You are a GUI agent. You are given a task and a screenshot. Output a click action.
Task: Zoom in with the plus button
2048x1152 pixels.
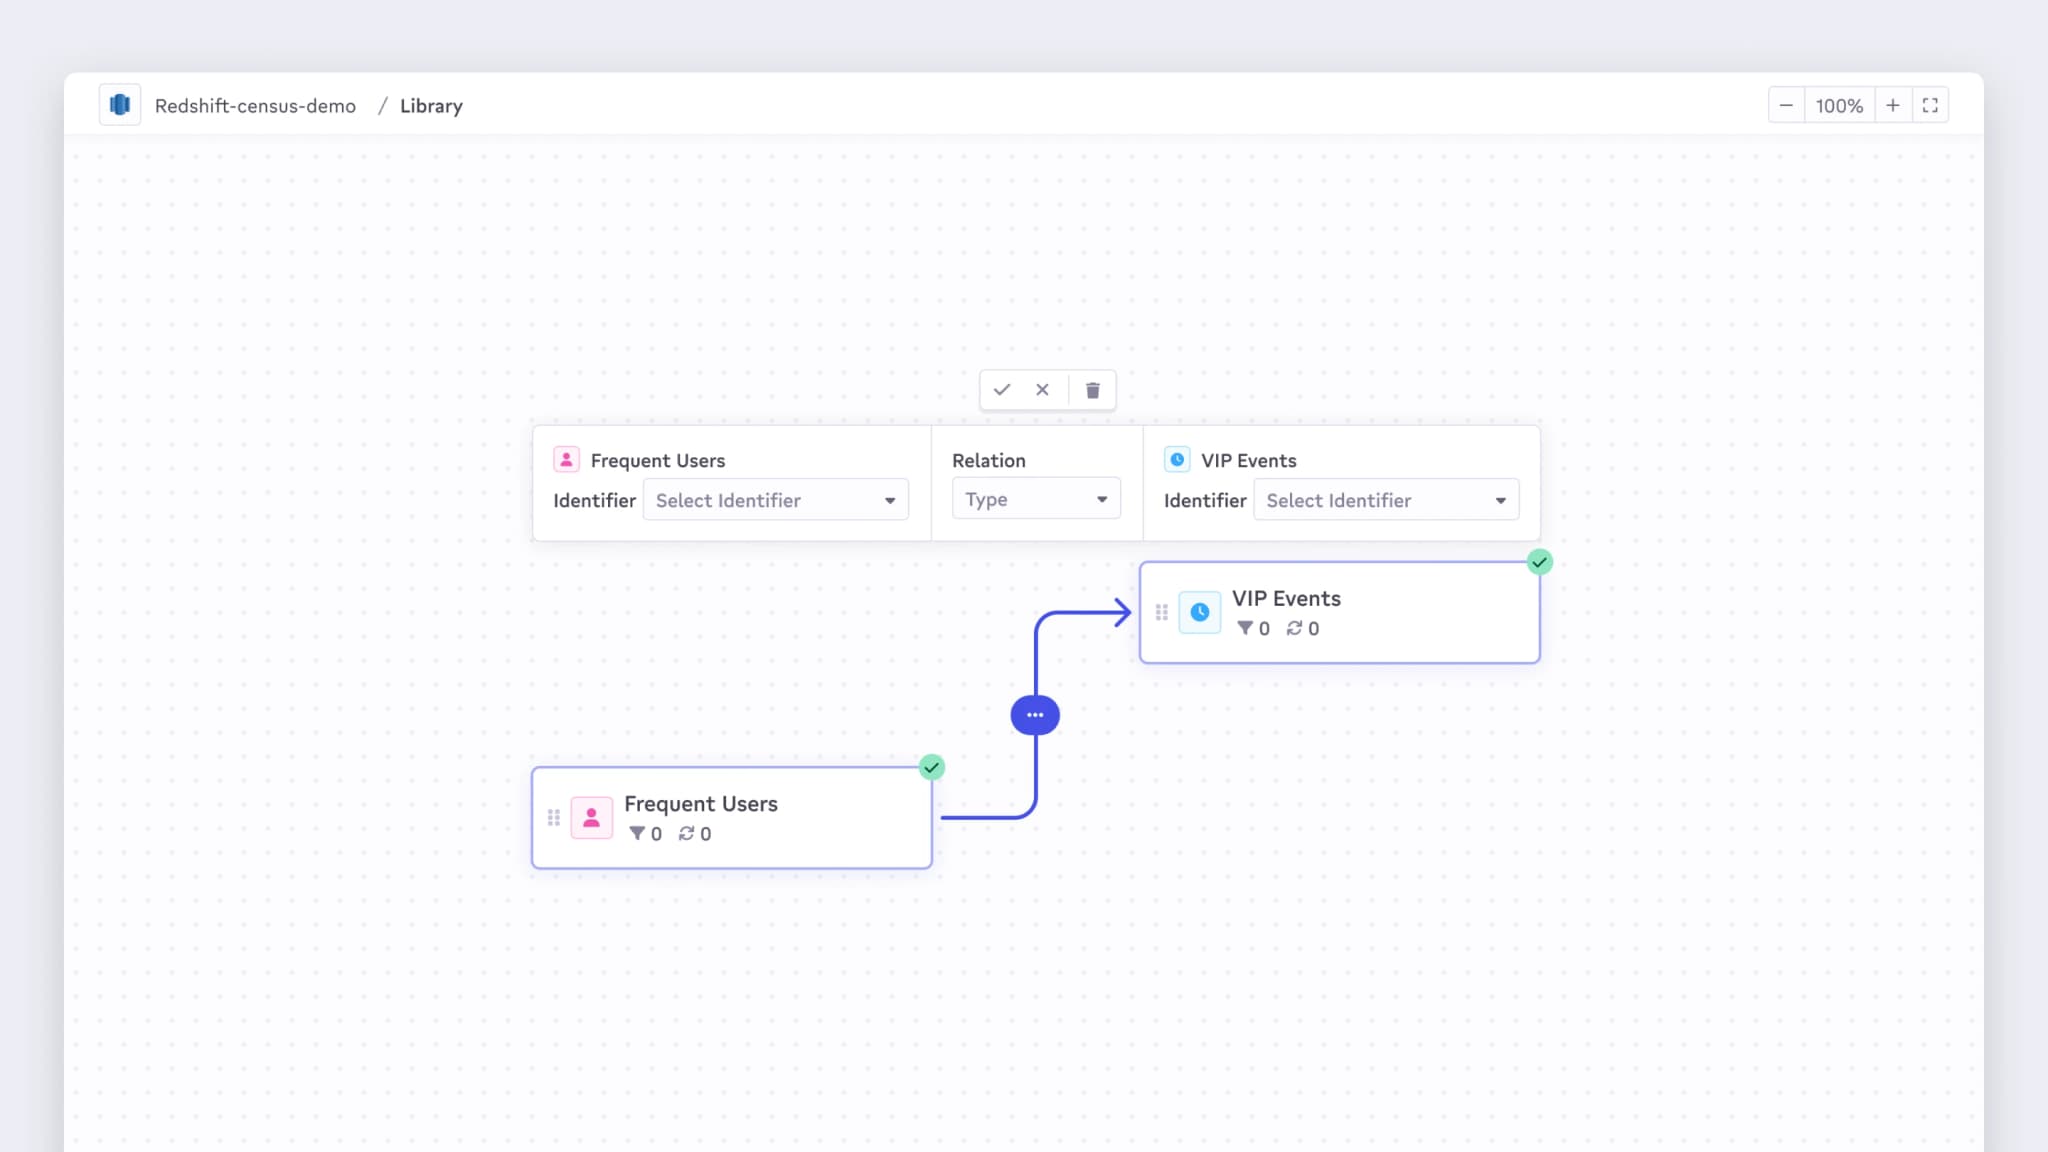pos(1893,105)
